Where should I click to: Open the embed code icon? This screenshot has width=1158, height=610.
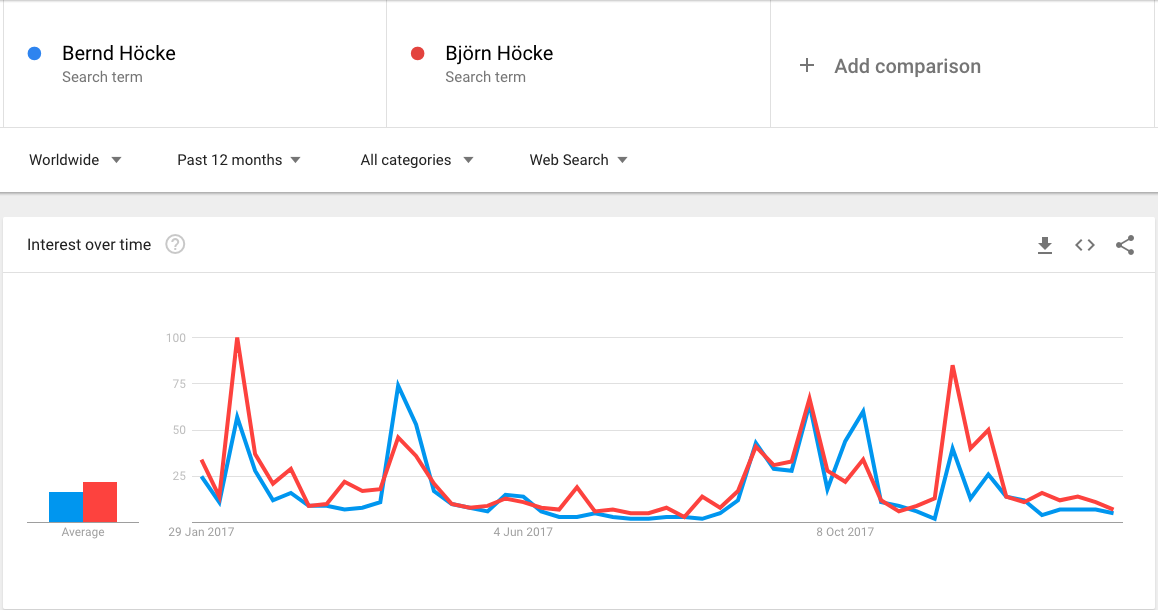point(1085,245)
